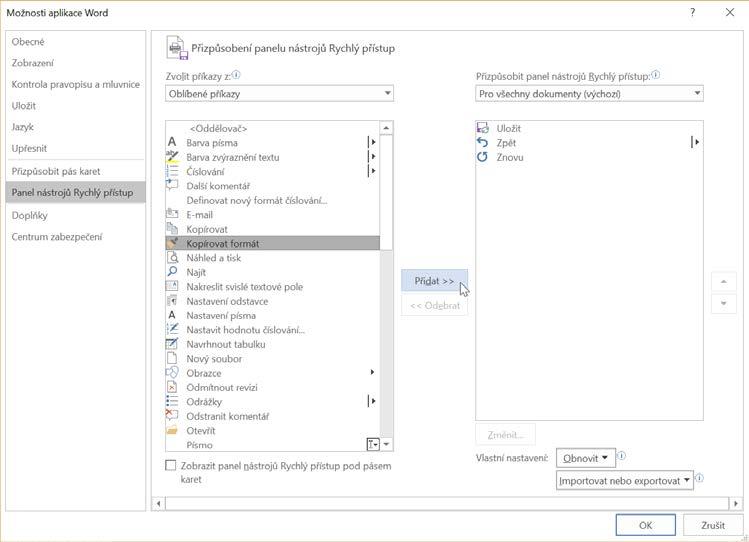Screen dimensions: 749x542
Task: Click the Nakreslit svislé textové pole icon
Action: click(x=172, y=286)
